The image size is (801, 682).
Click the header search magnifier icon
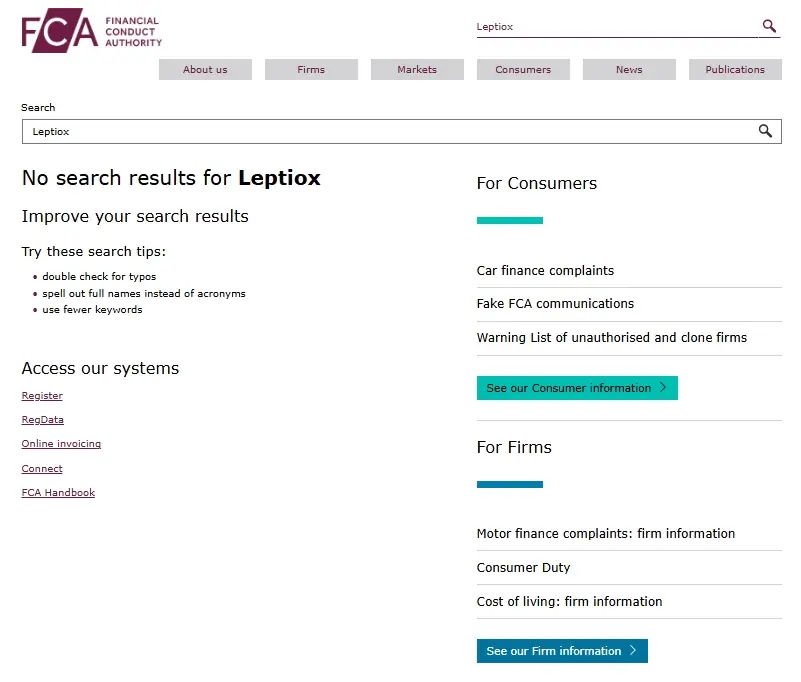click(769, 26)
